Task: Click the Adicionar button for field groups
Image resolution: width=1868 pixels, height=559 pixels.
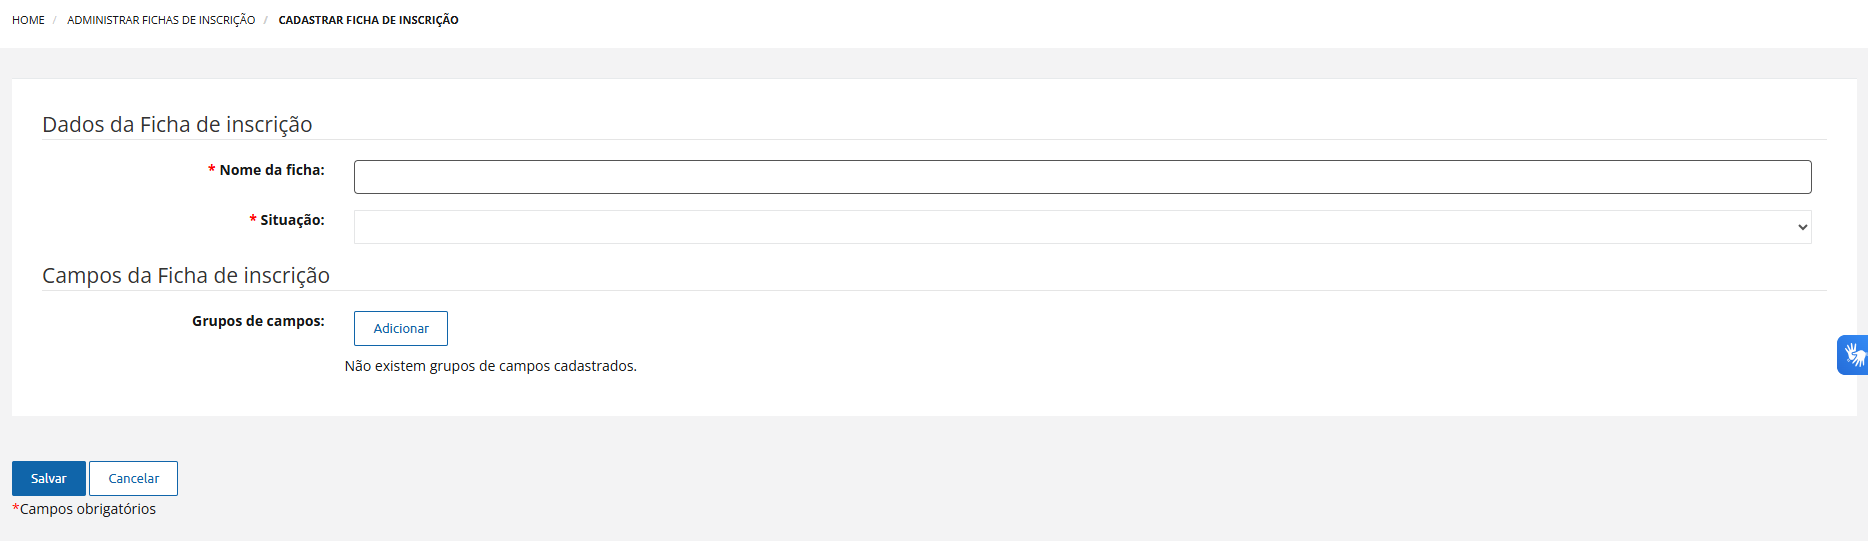Action: pyautogui.click(x=401, y=328)
